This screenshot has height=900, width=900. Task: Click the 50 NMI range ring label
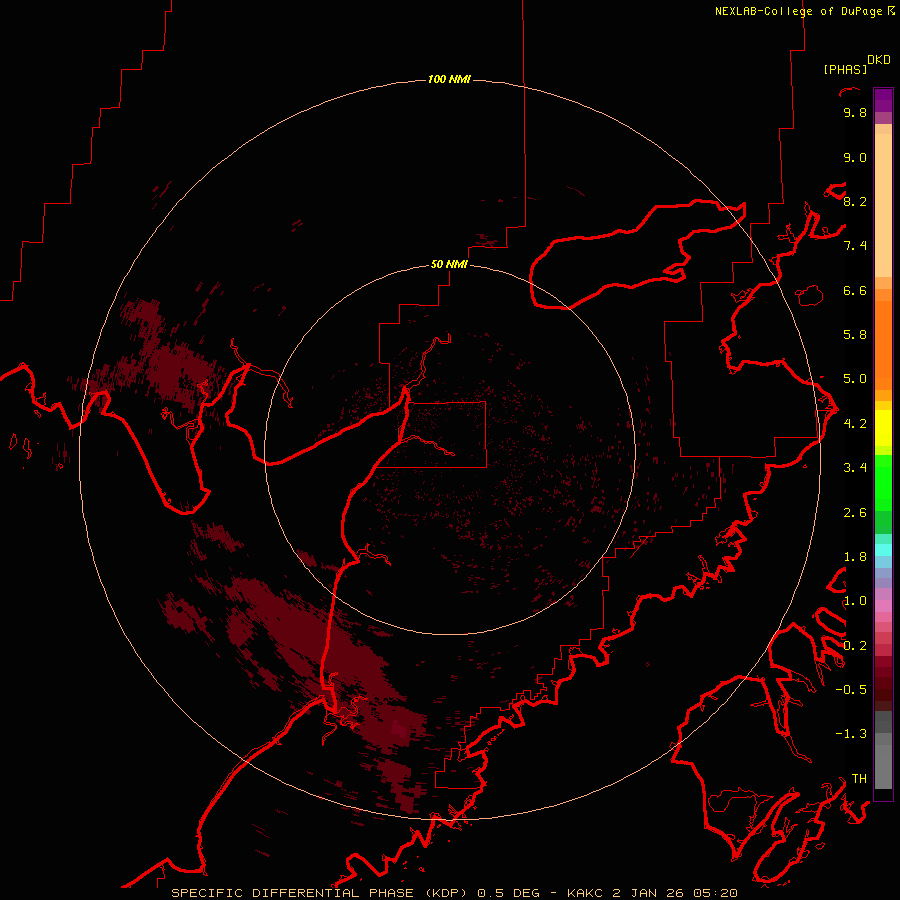click(449, 264)
